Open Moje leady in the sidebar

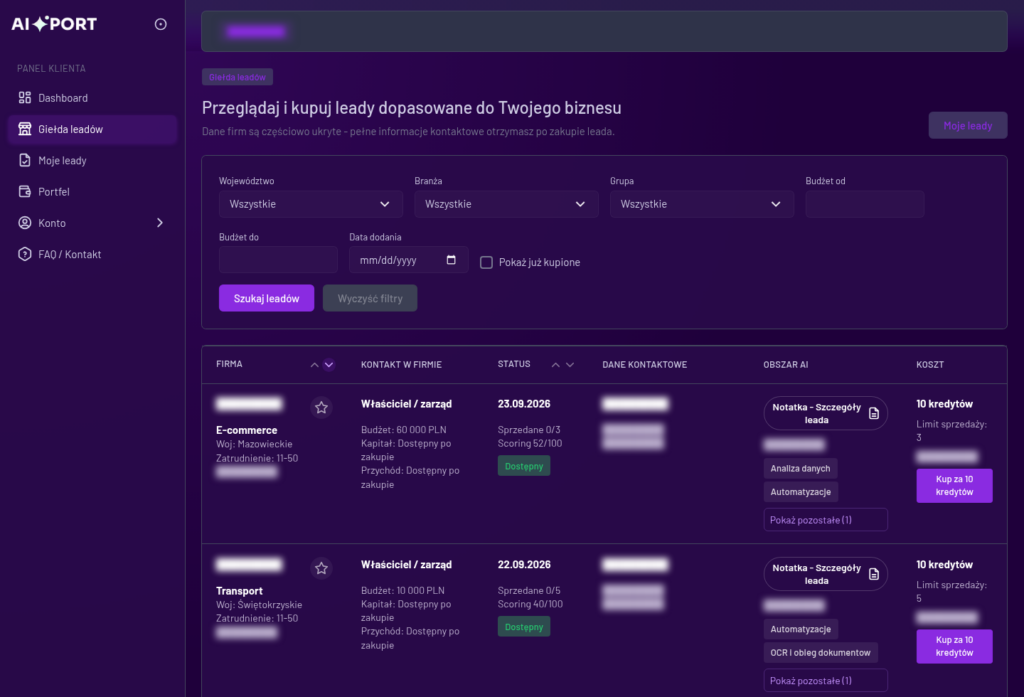92,160
